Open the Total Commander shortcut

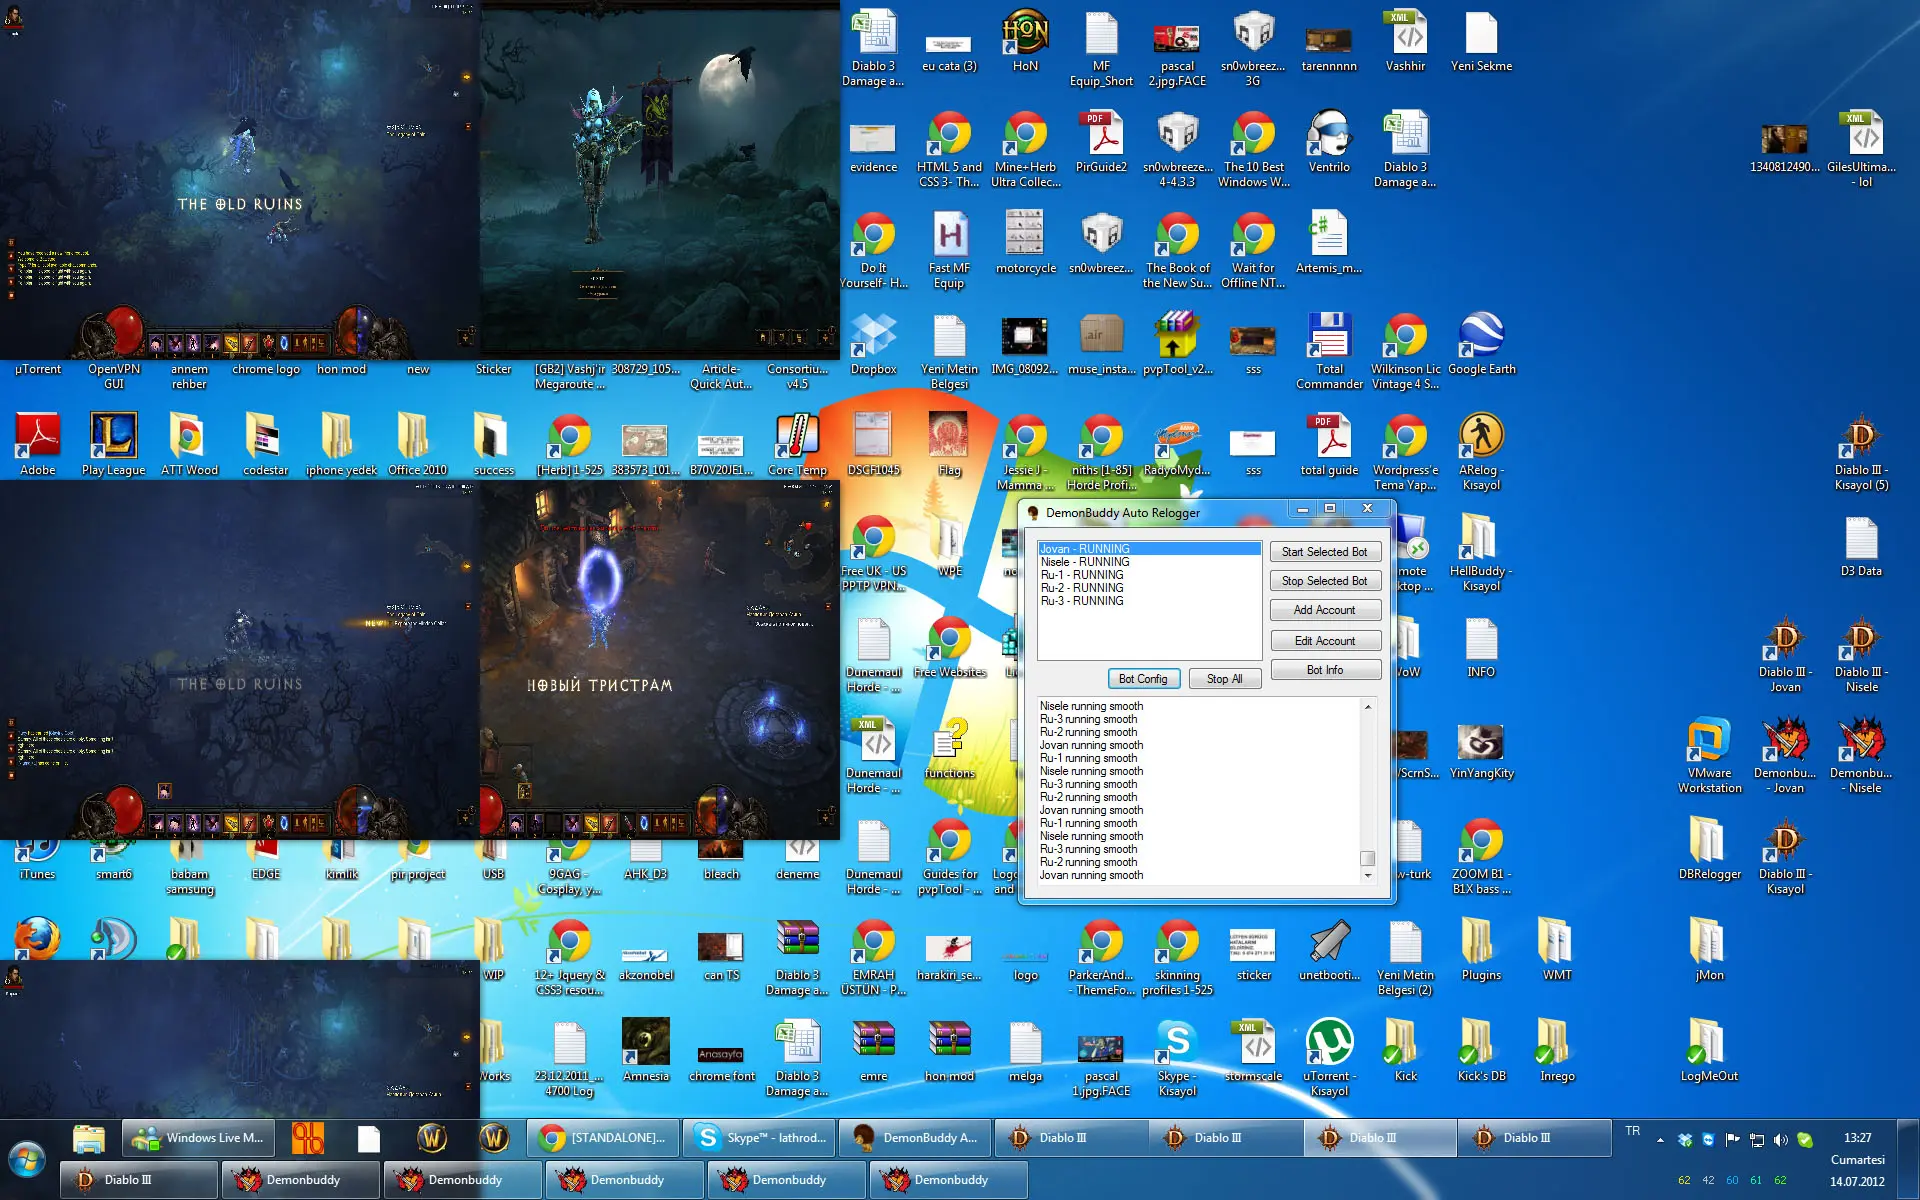[1329, 350]
